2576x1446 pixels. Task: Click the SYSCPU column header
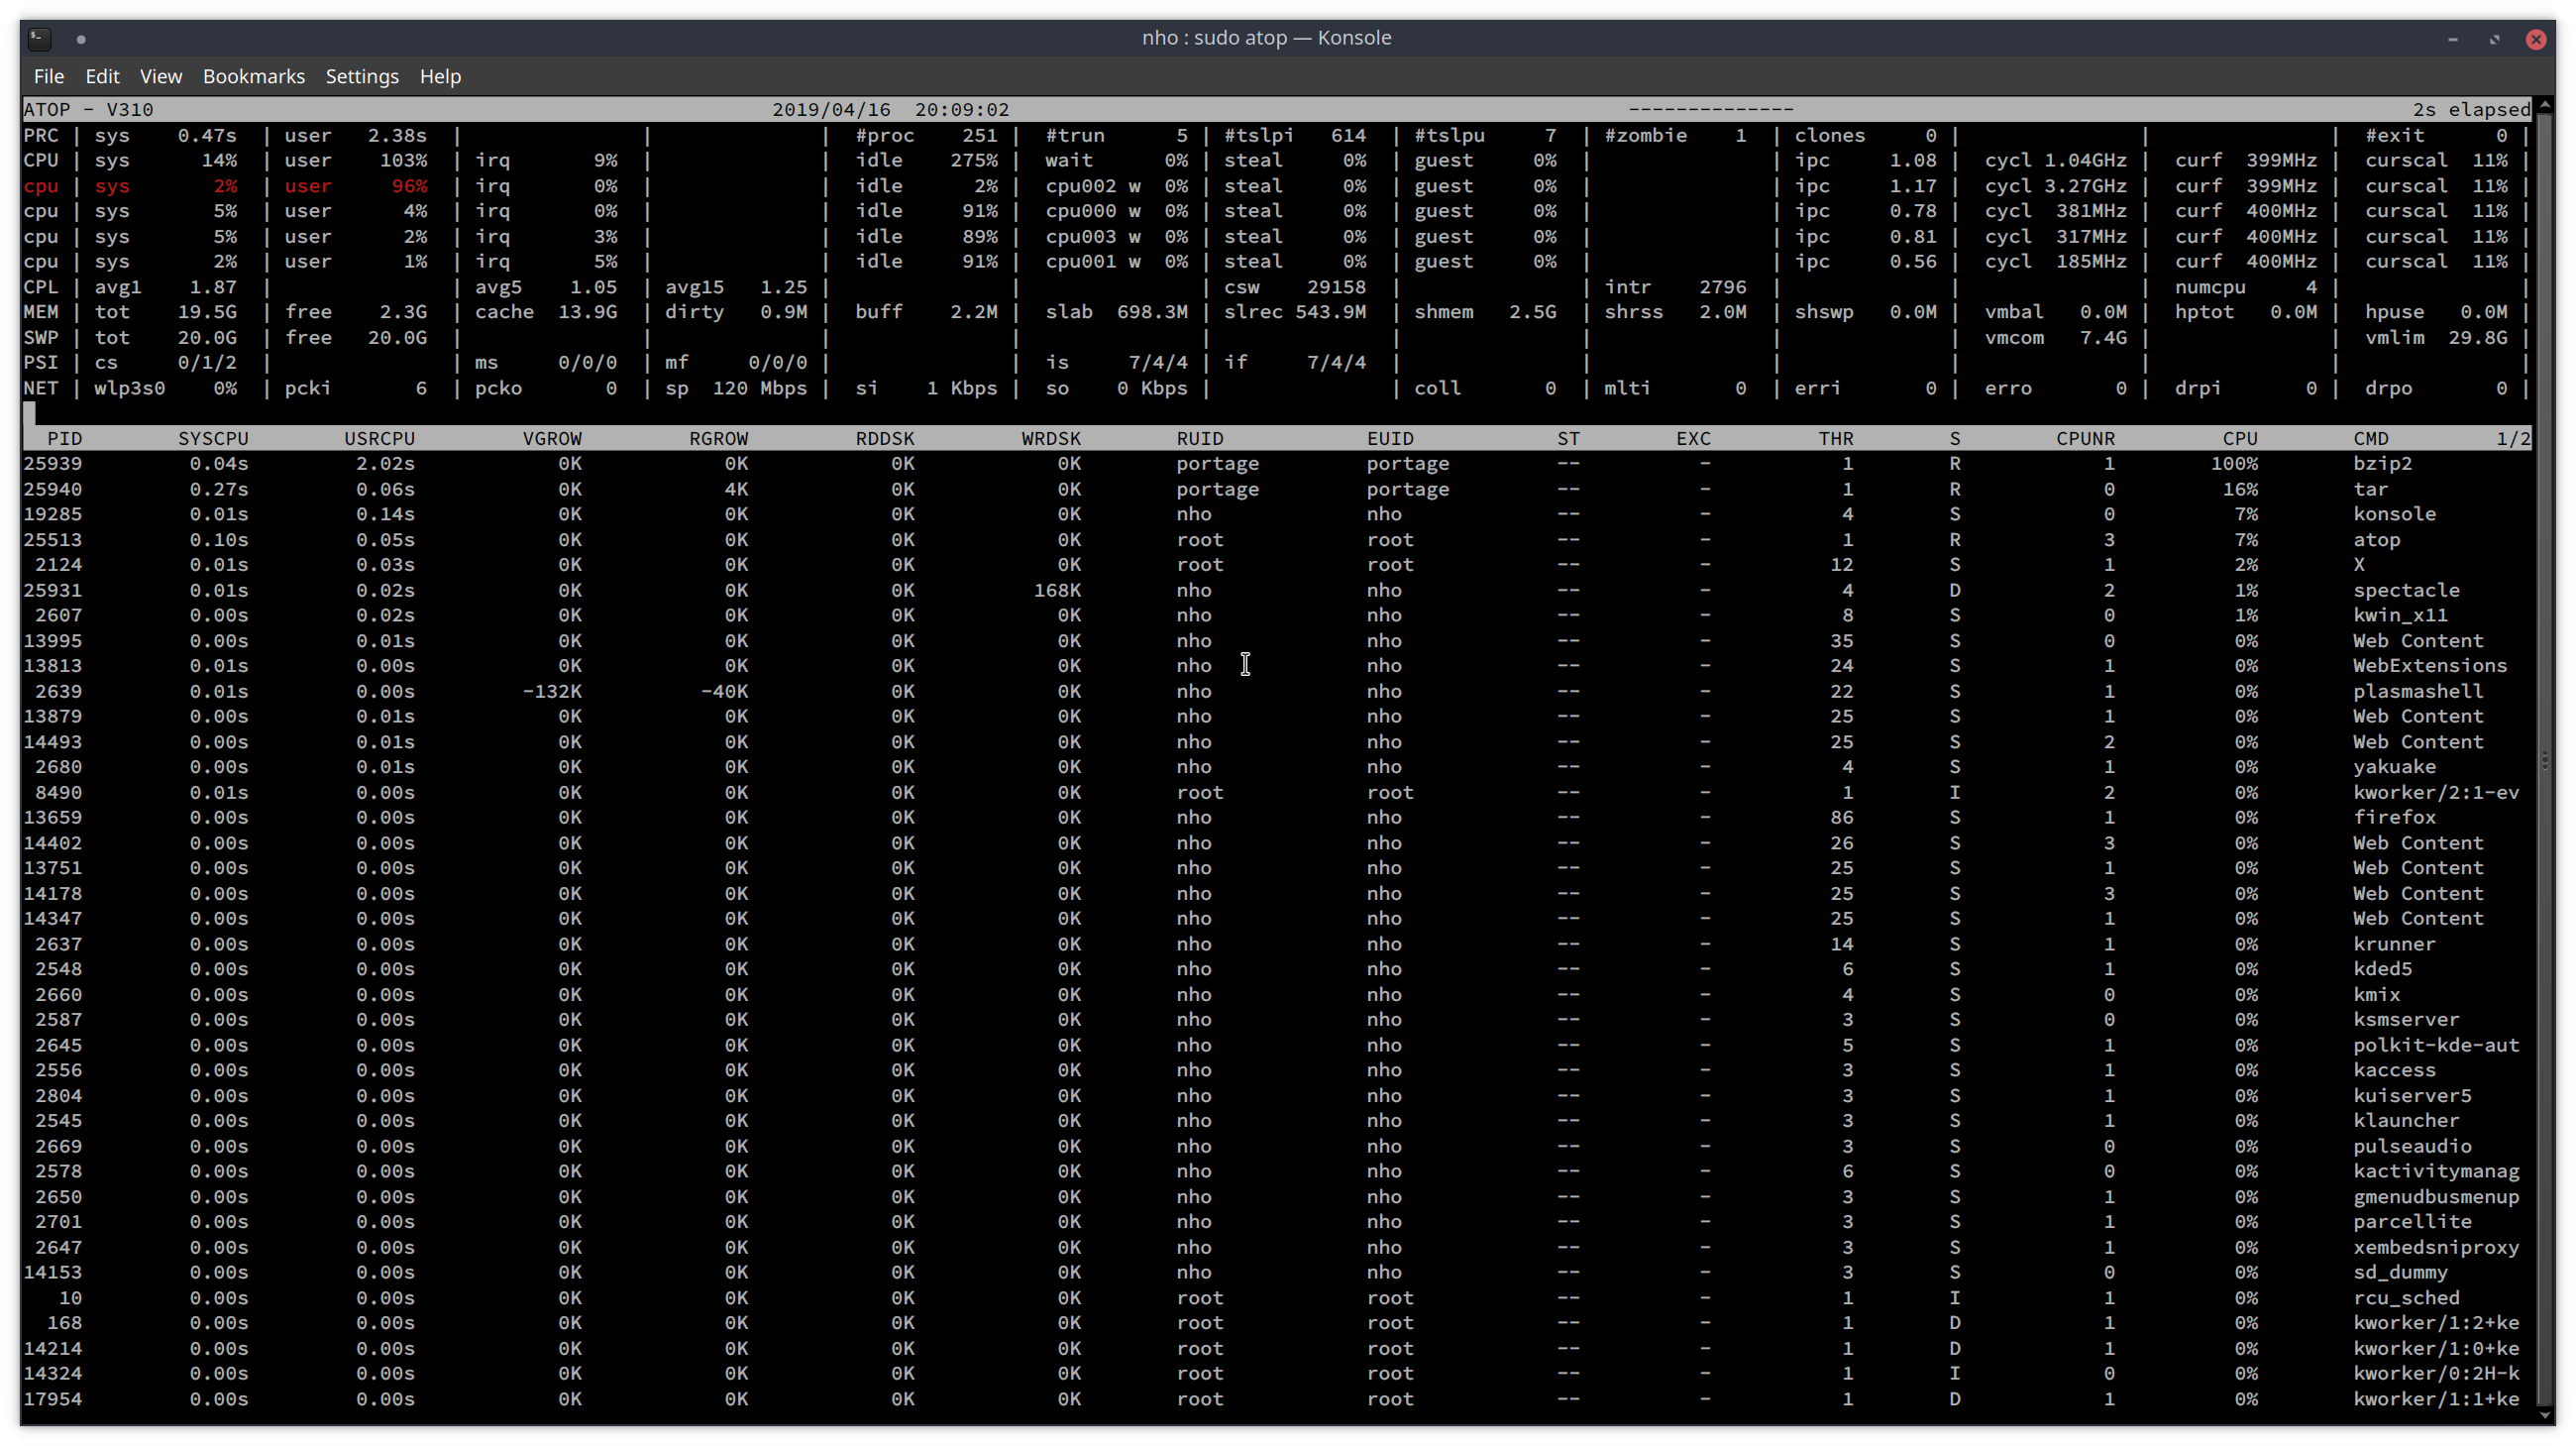click(214, 438)
